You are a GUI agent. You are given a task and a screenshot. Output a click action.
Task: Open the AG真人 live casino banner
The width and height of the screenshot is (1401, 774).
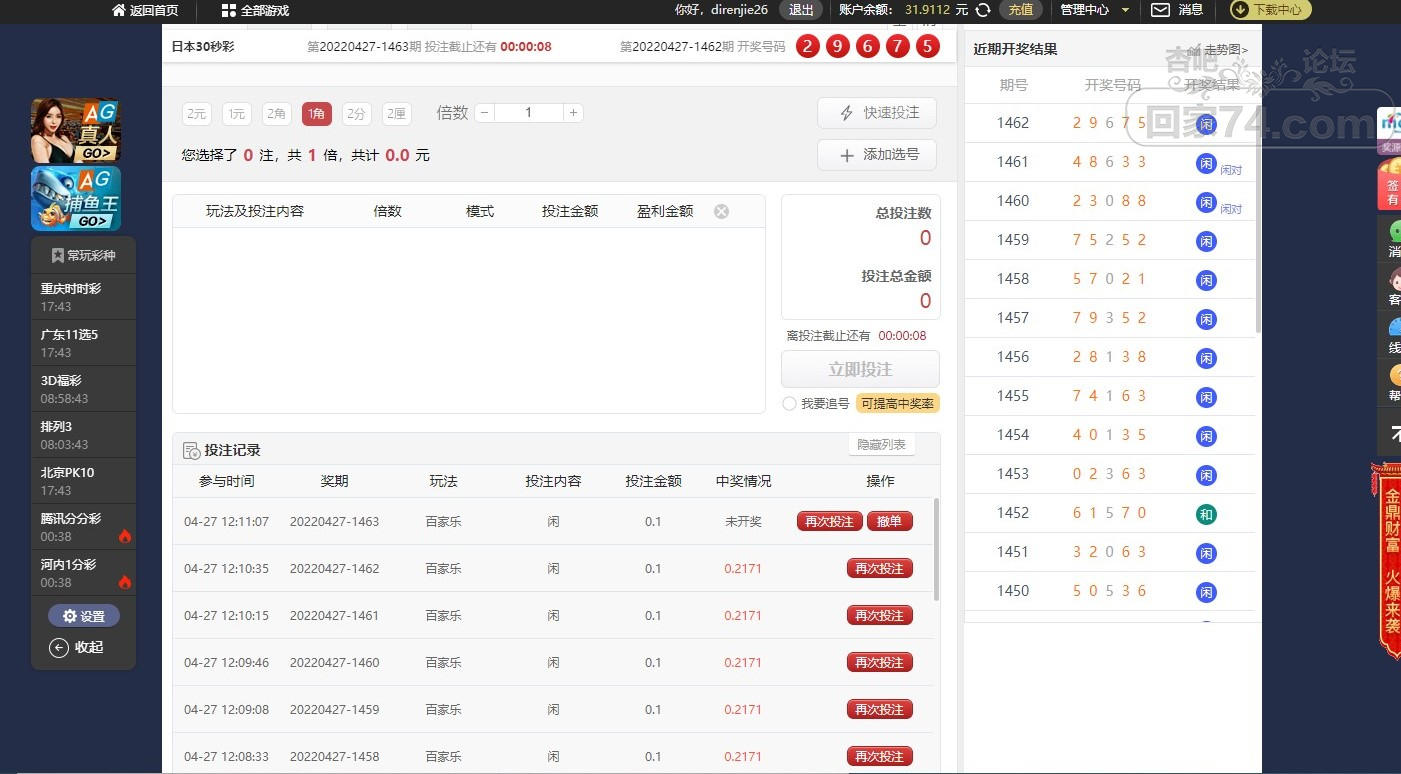(76, 131)
